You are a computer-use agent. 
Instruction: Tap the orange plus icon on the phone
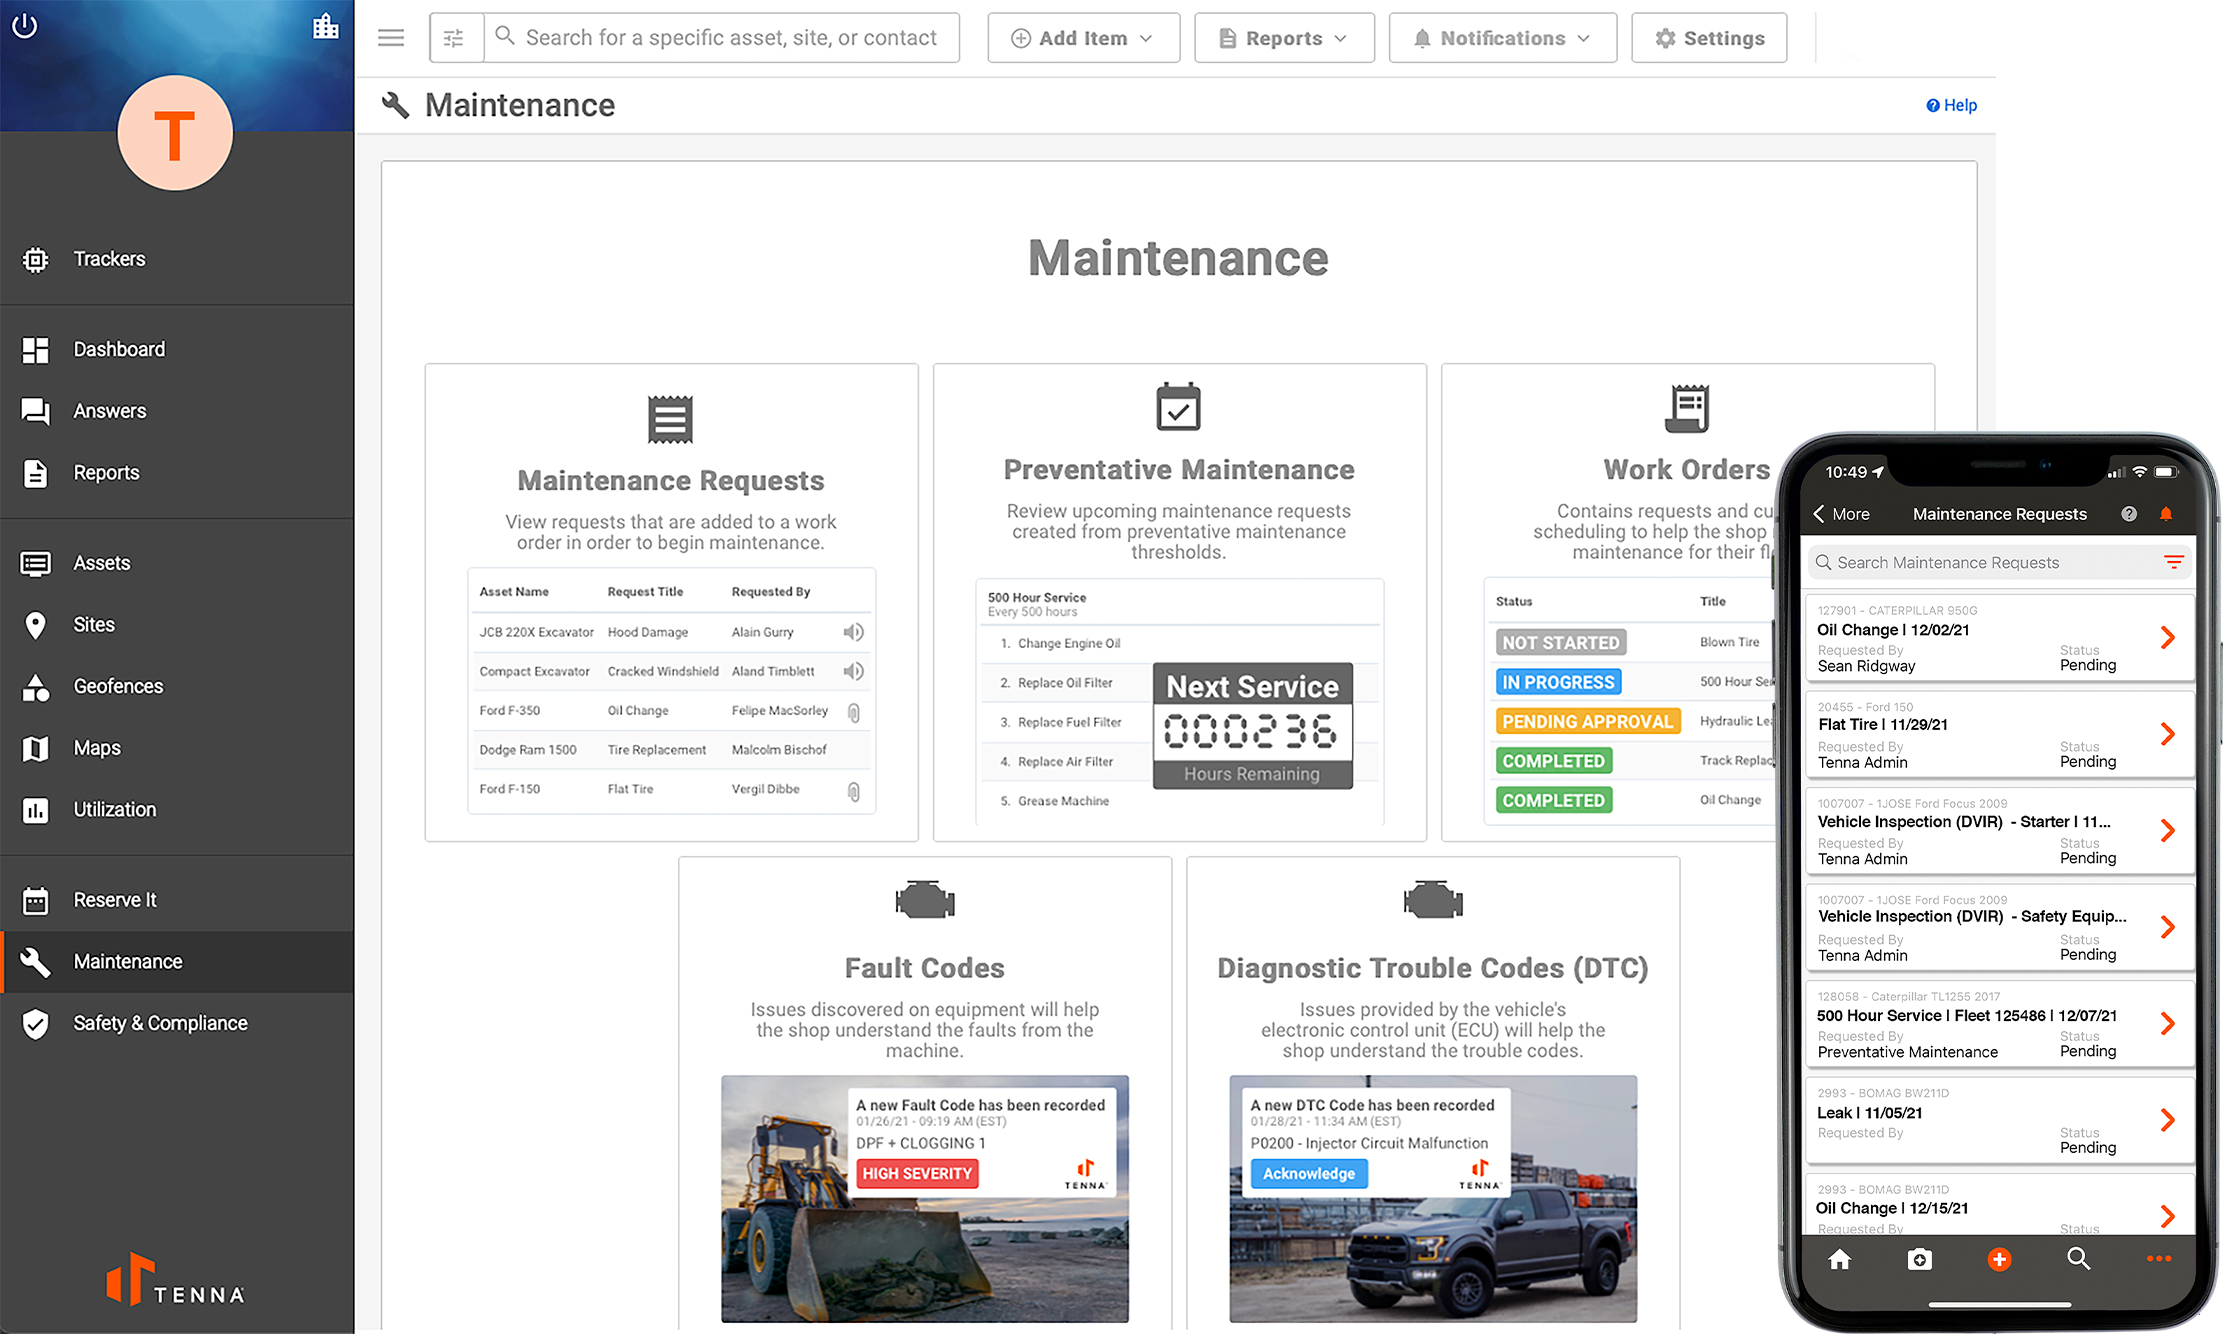click(x=1999, y=1259)
